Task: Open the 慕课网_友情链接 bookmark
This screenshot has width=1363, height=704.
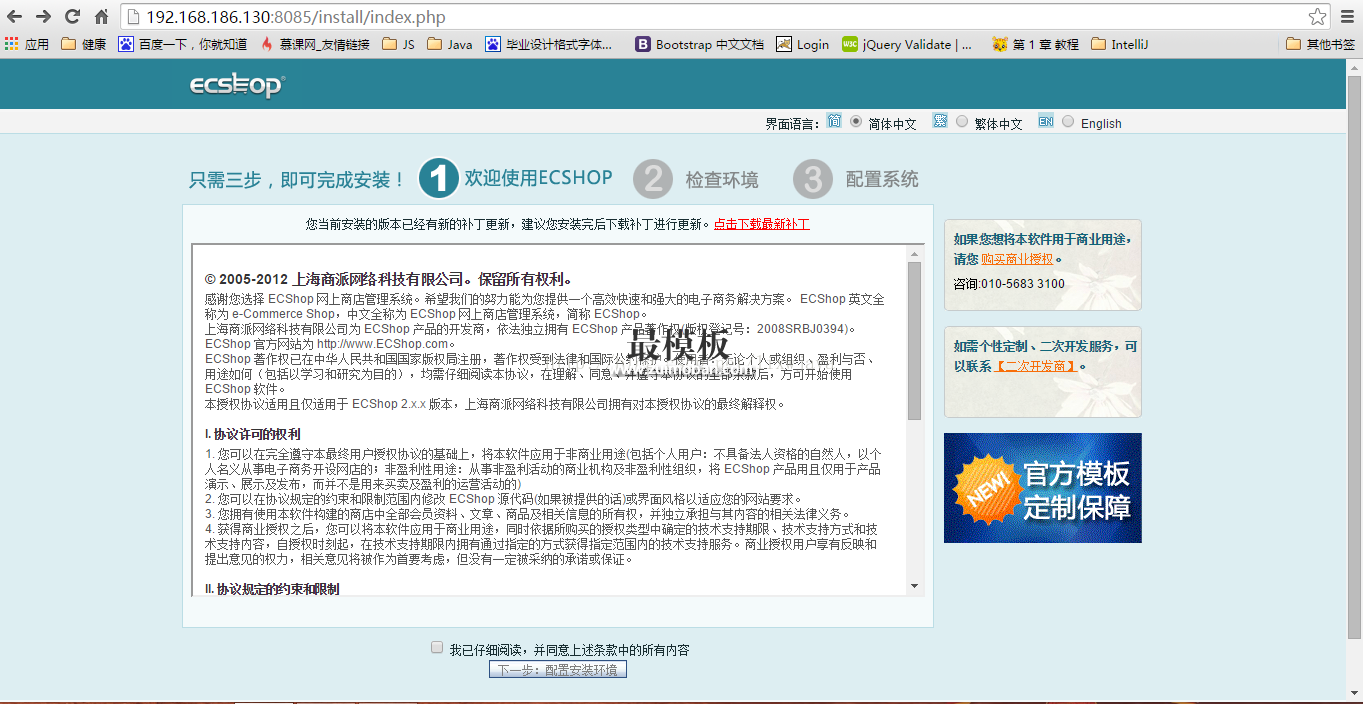Action: (x=315, y=44)
